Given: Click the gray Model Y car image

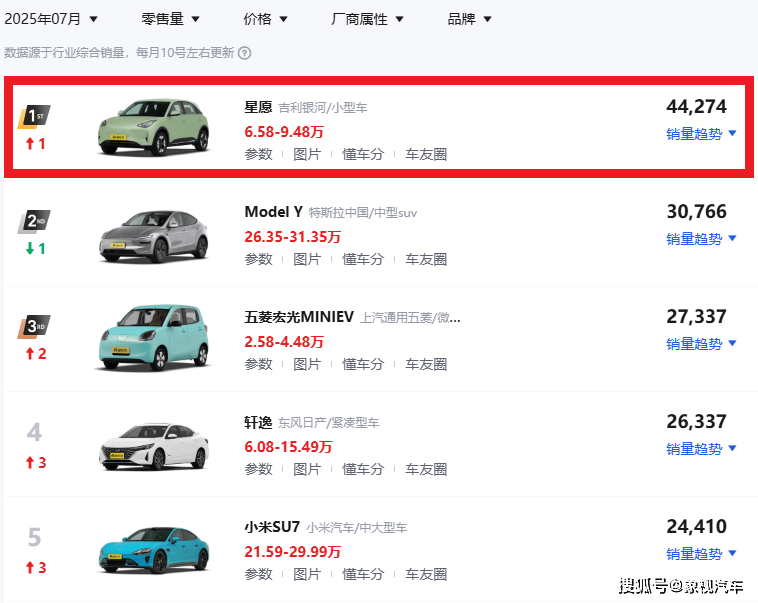Looking at the screenshot, I should (x=154, y=235).
